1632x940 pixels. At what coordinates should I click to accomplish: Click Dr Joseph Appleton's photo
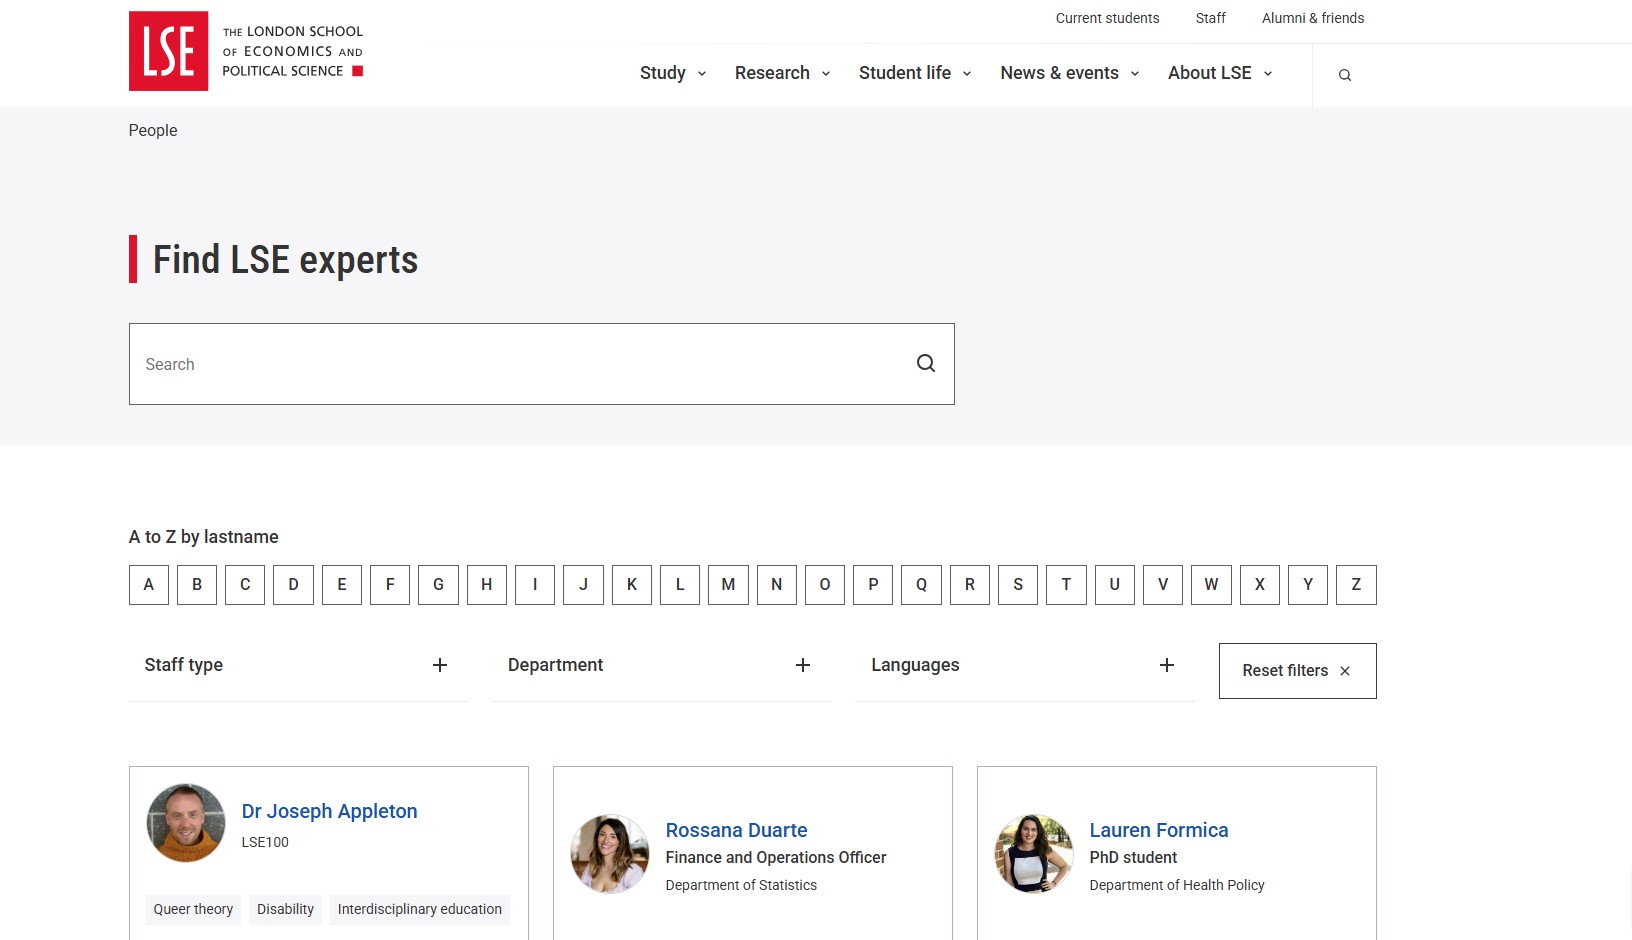pyautogui.click(x=186, y=823)
